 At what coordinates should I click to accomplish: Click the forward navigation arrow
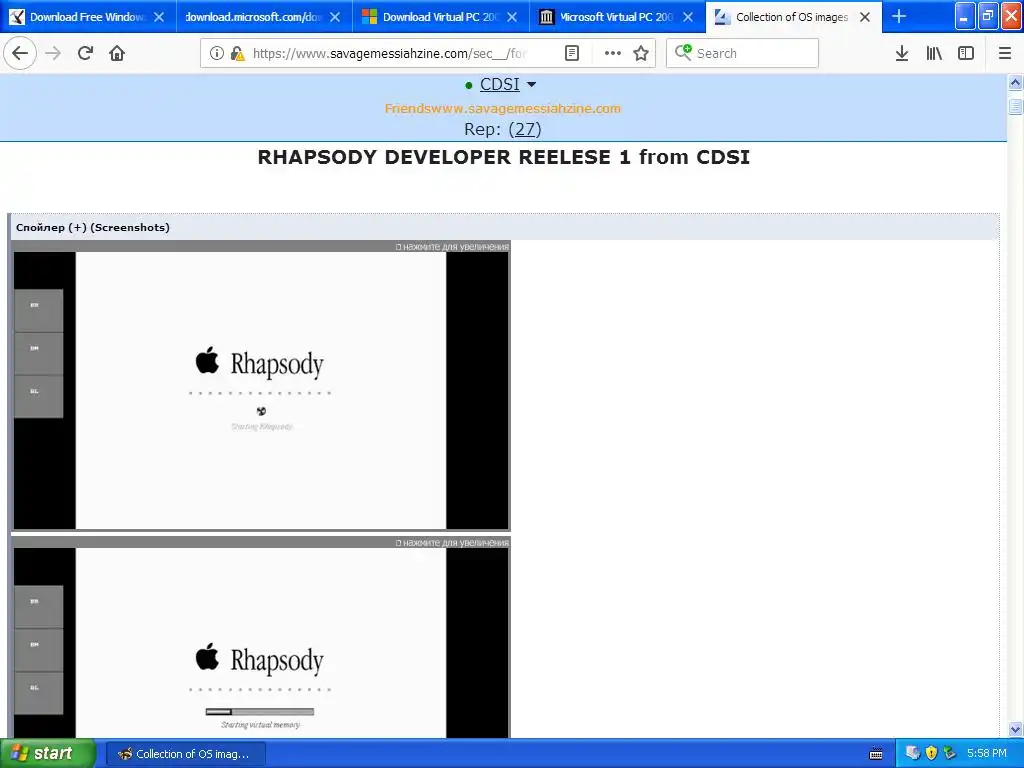point(53,53)
